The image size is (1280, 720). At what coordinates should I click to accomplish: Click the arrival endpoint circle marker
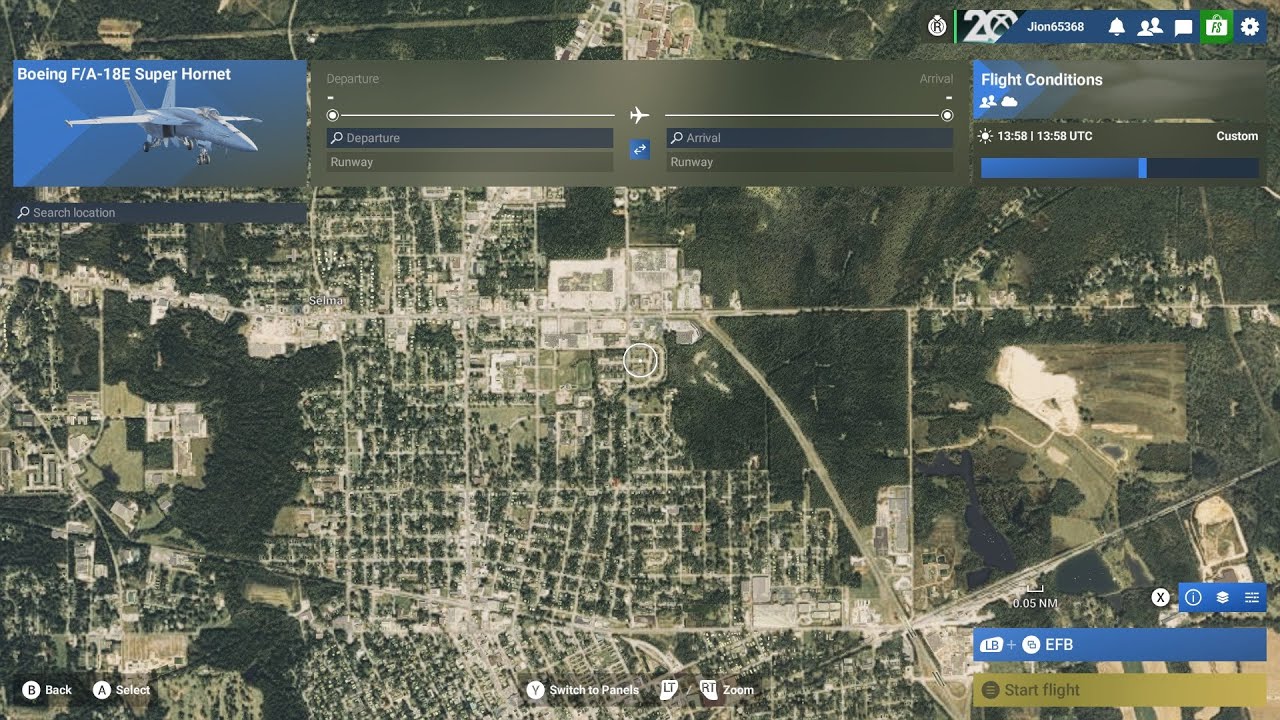point(947,115)
